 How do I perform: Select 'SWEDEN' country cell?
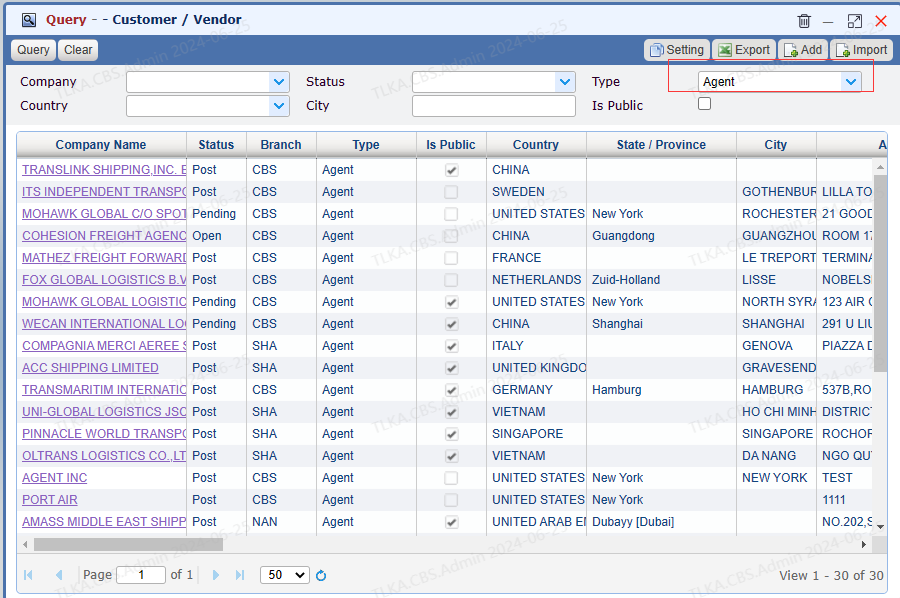click(536, 192)
